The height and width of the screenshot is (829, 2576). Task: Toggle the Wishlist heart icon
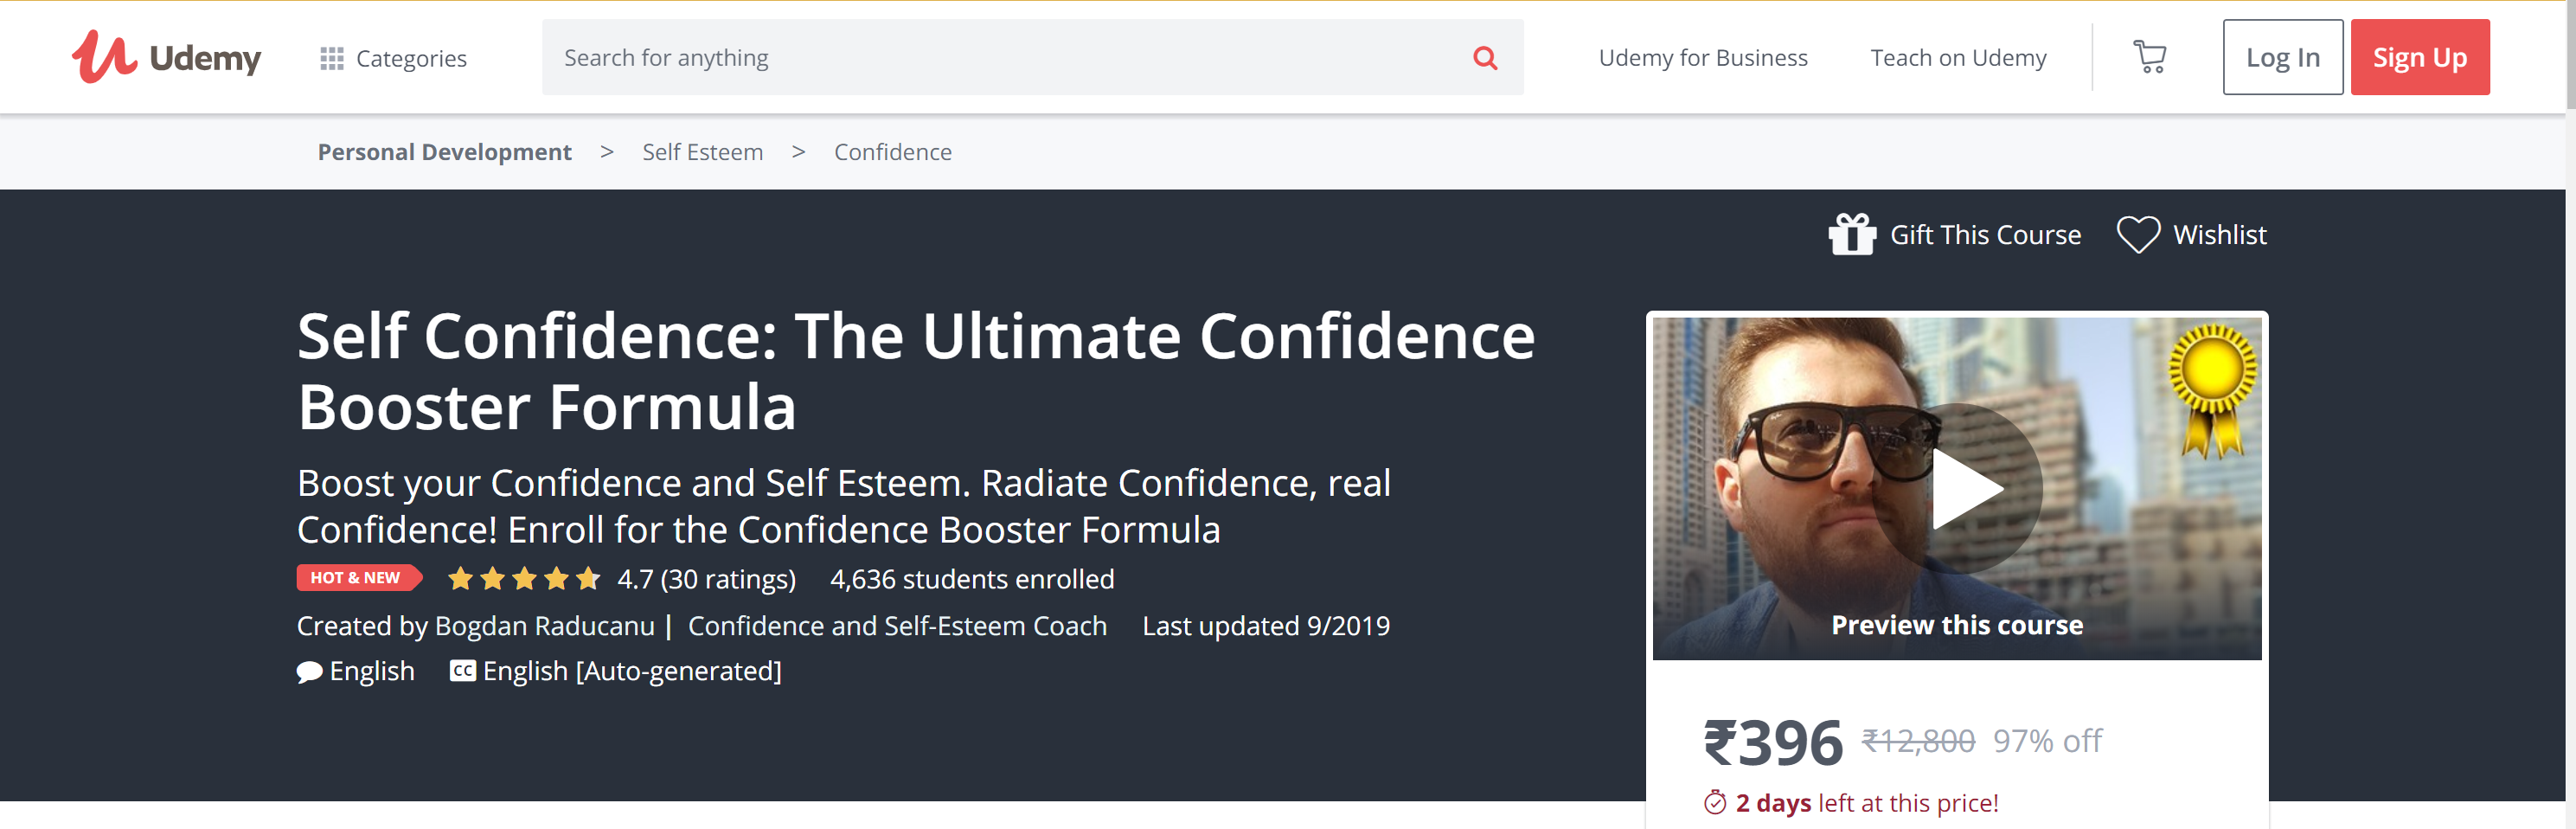[x=2138, y=235]
